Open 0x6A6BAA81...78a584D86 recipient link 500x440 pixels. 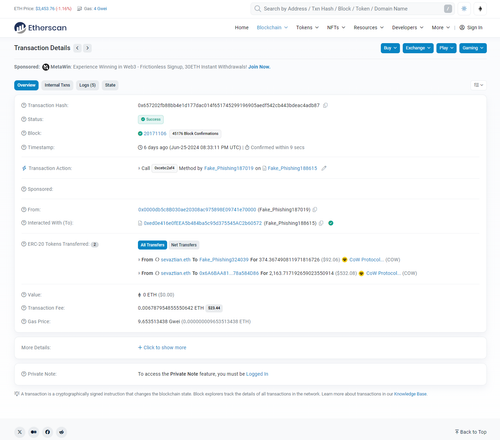point(229,273)
